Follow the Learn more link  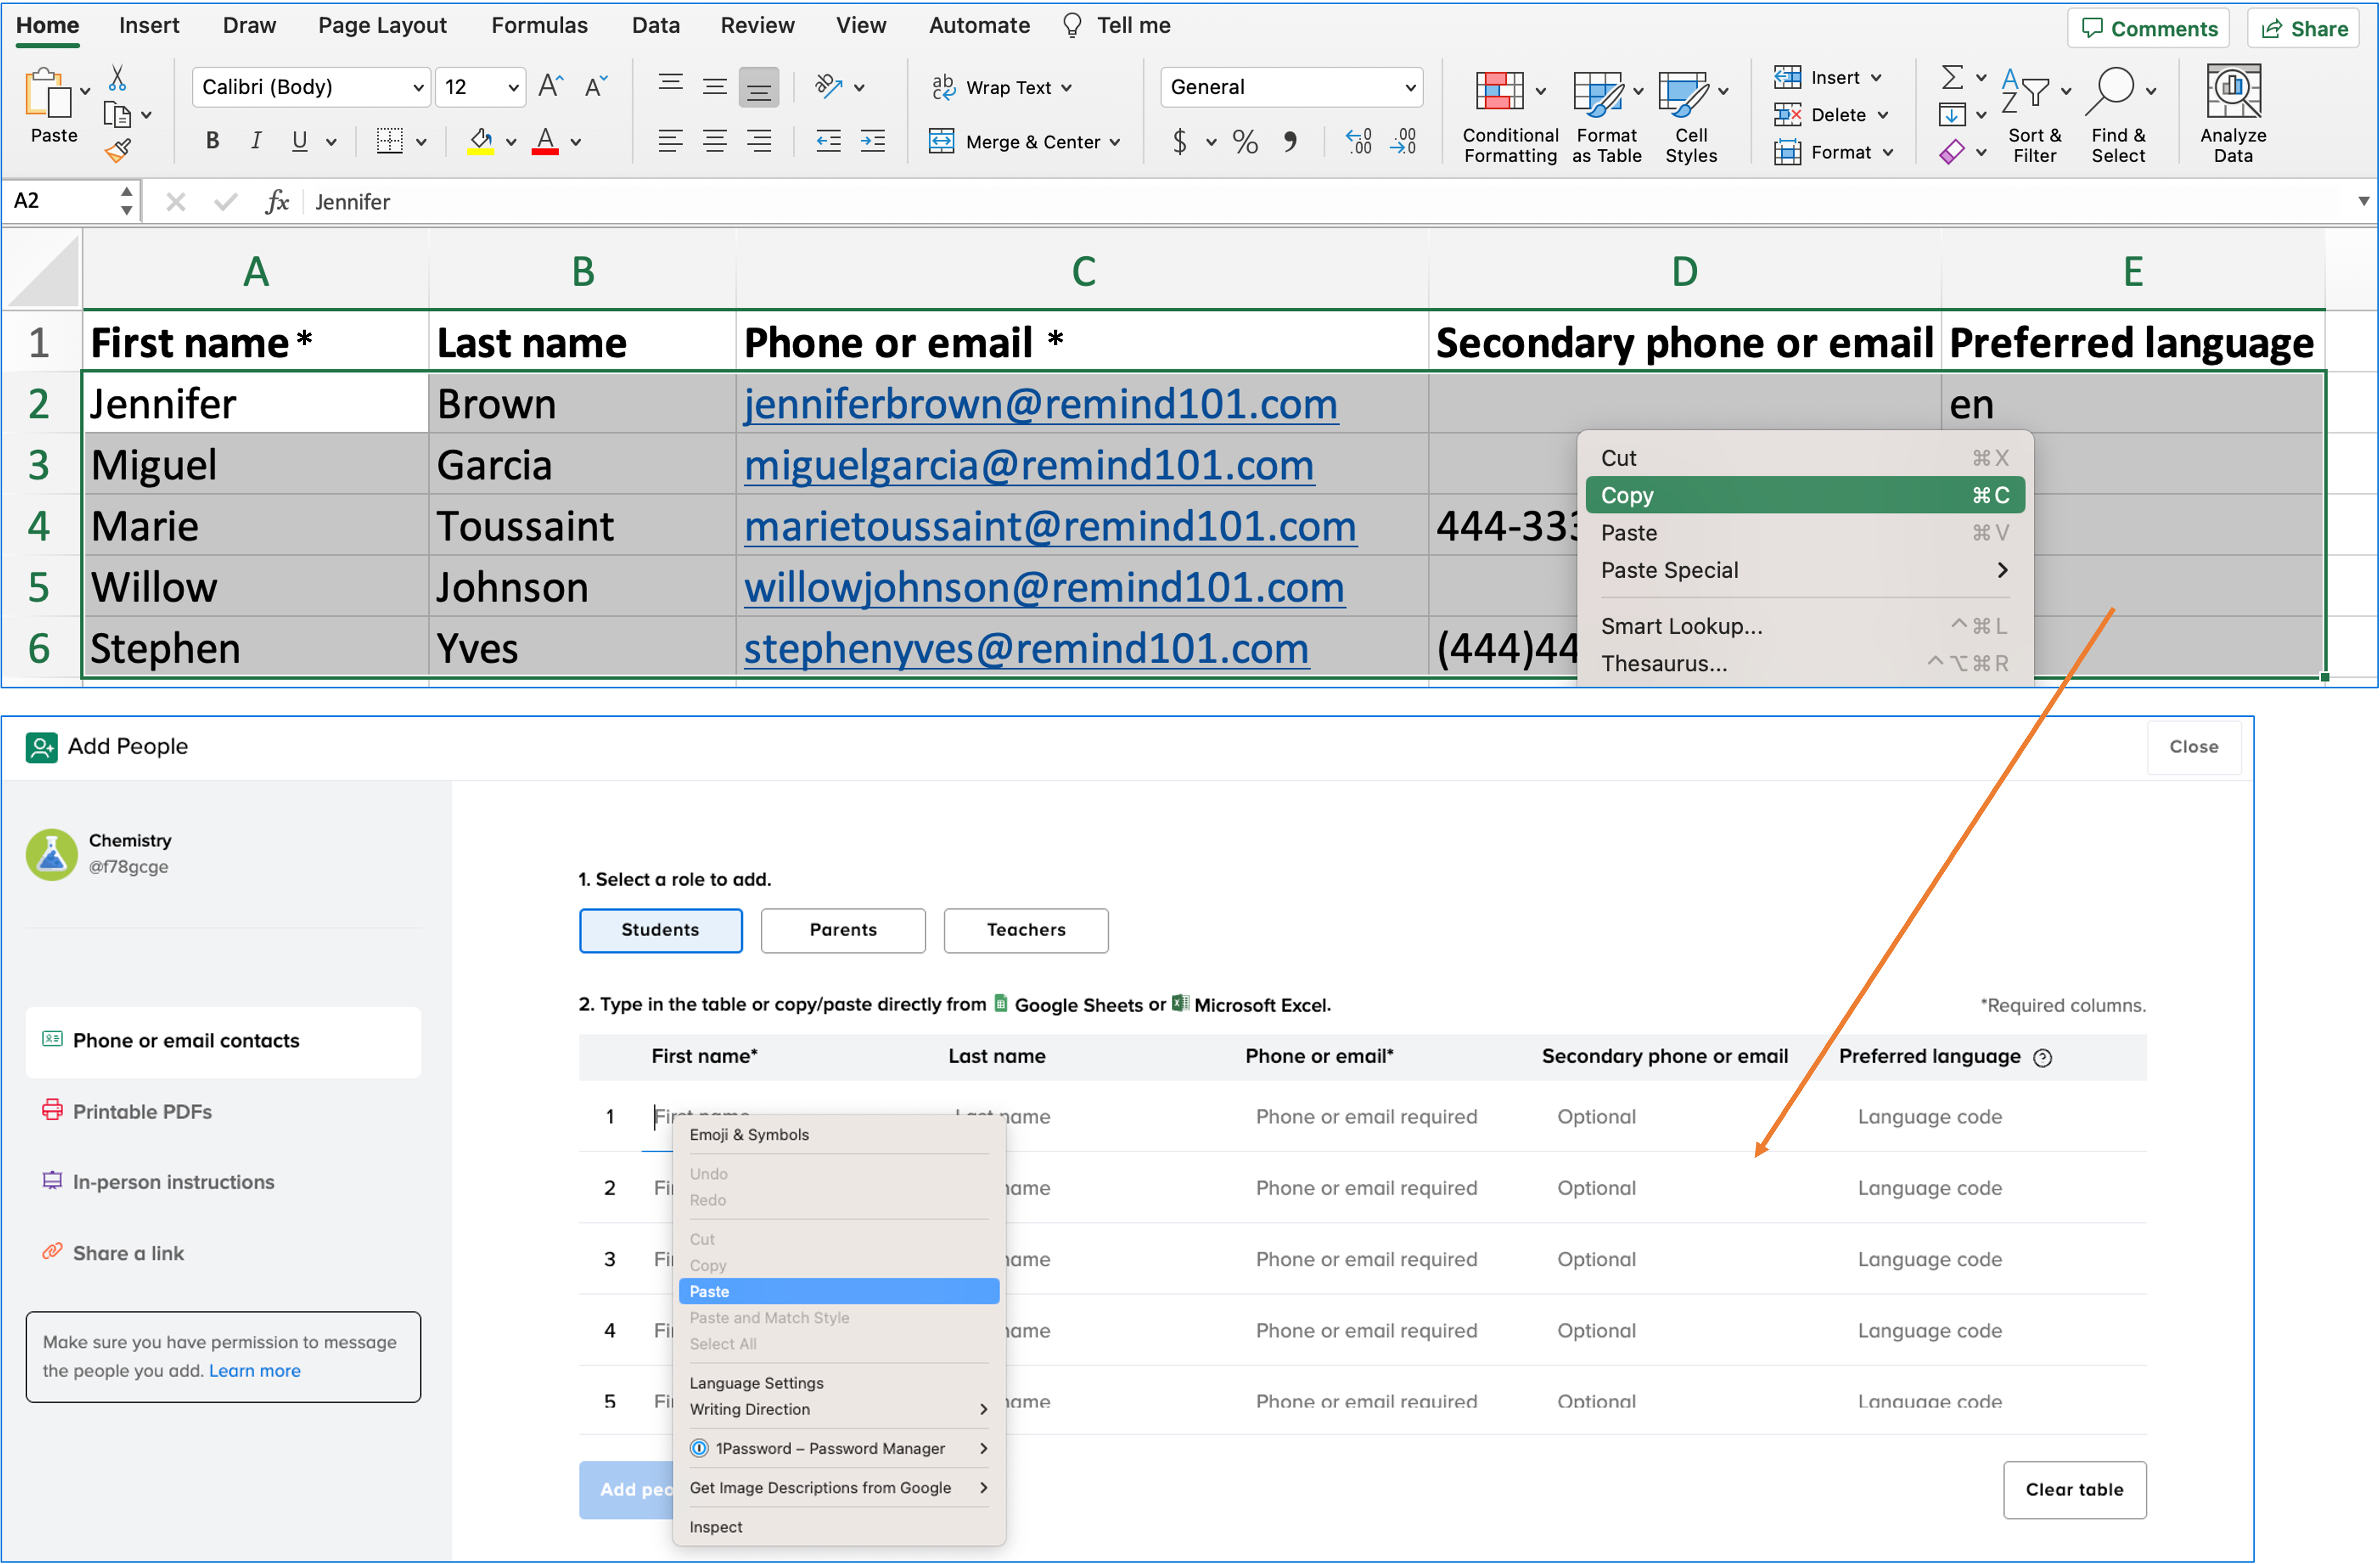click(254, 1370)
